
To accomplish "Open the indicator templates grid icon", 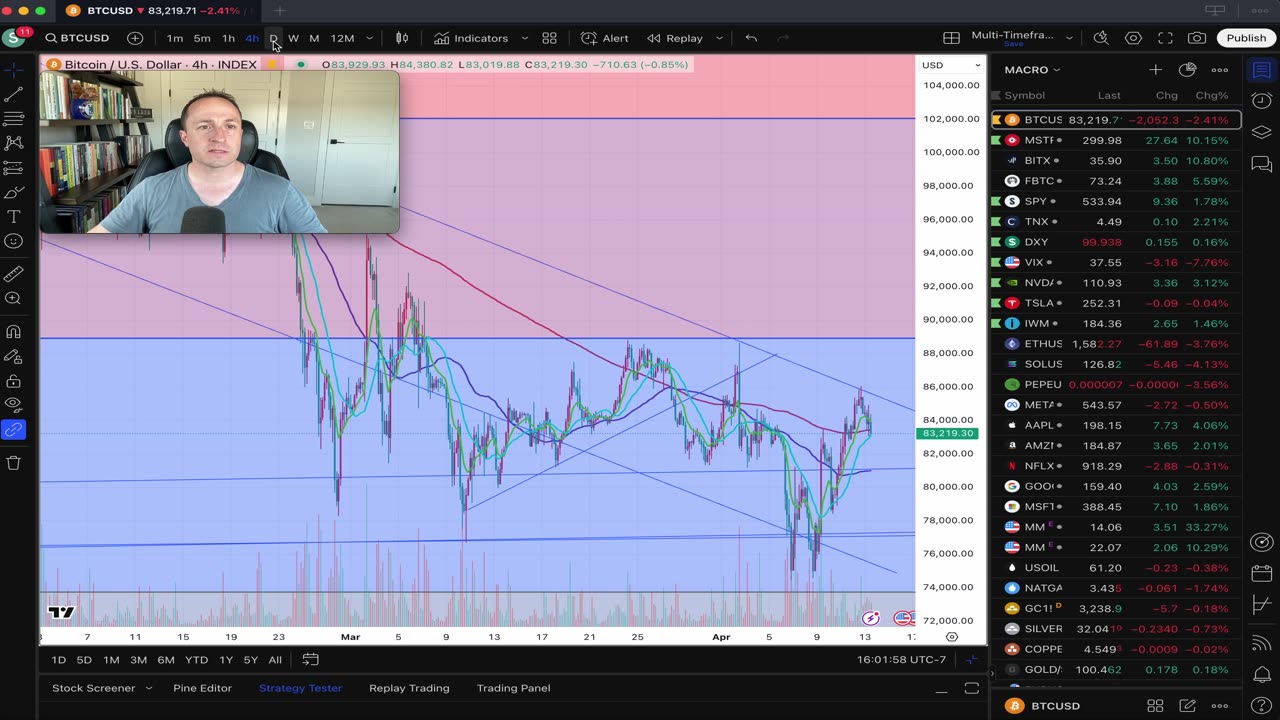I will tap(549, 38).
